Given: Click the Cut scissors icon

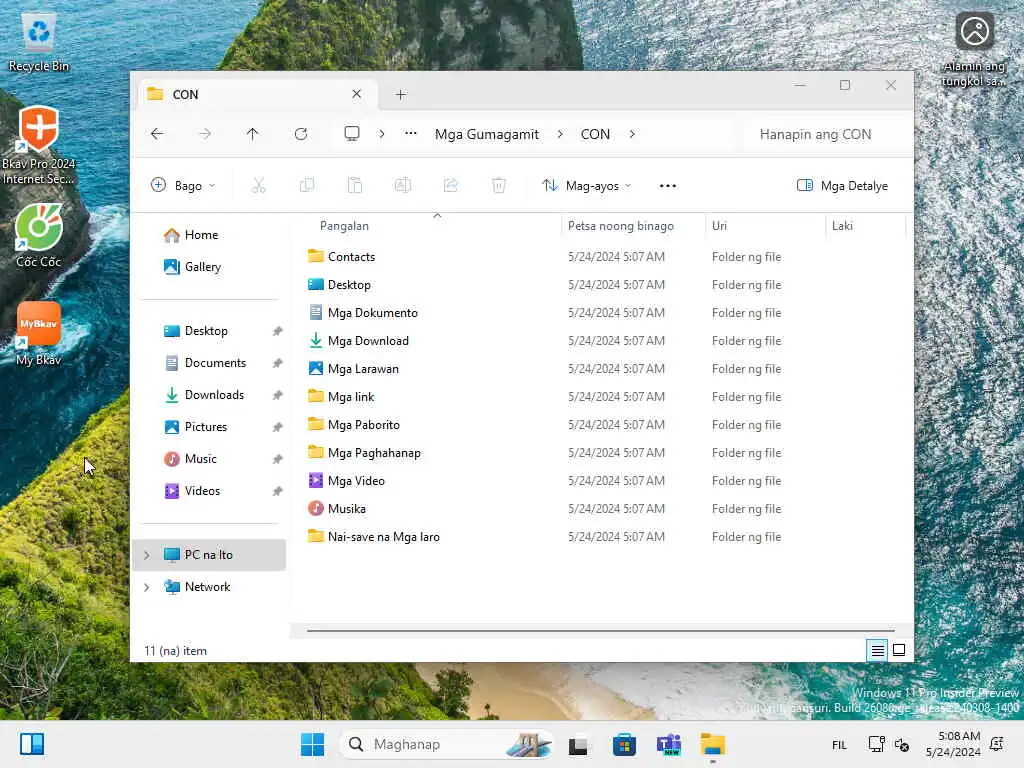Looking at the screenshot, I should coord(259,185).
